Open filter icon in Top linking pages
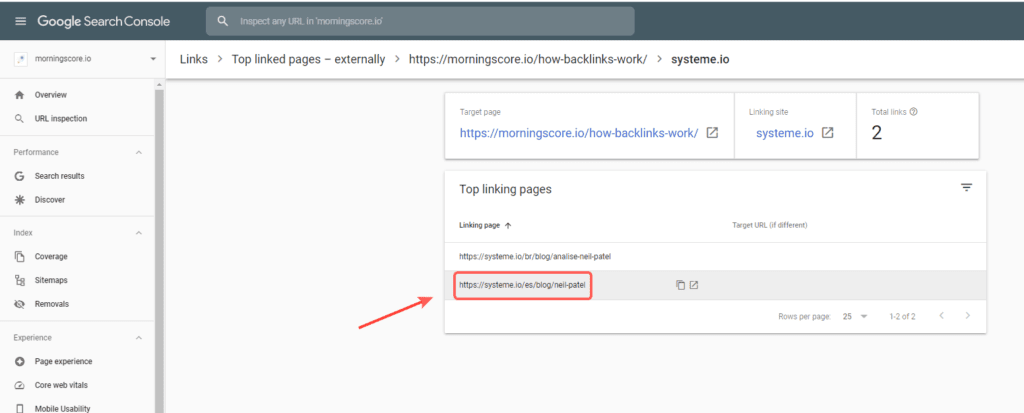The height and width of the screenshot is (413, 1024). (967, 188)
